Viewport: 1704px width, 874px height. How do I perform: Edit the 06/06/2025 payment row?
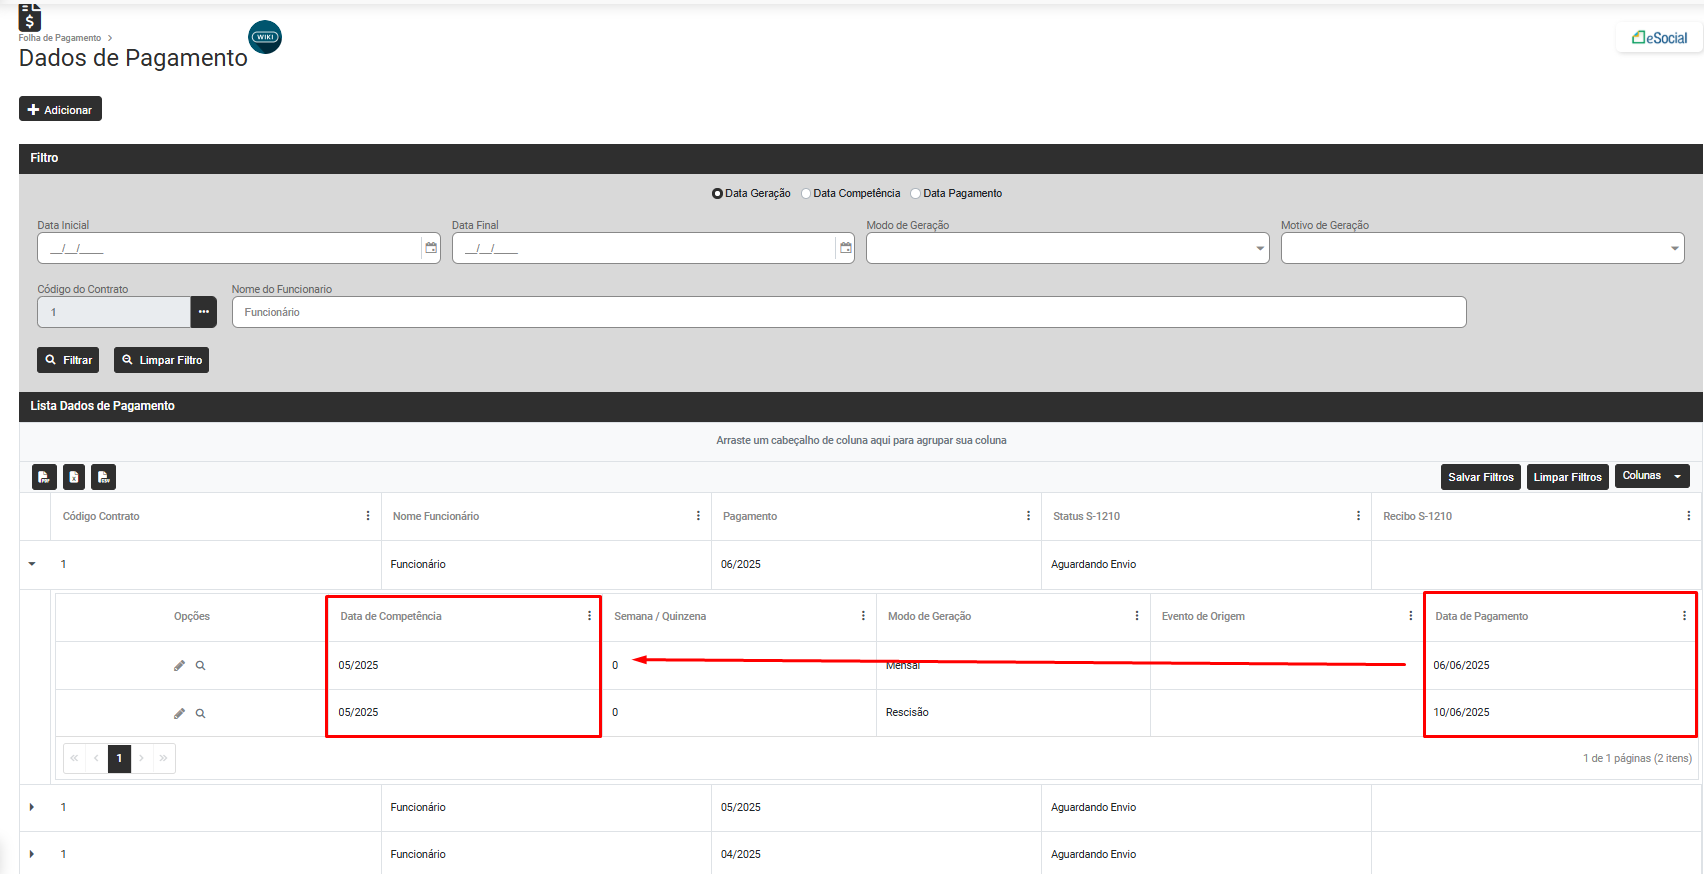tap(179, 665)
